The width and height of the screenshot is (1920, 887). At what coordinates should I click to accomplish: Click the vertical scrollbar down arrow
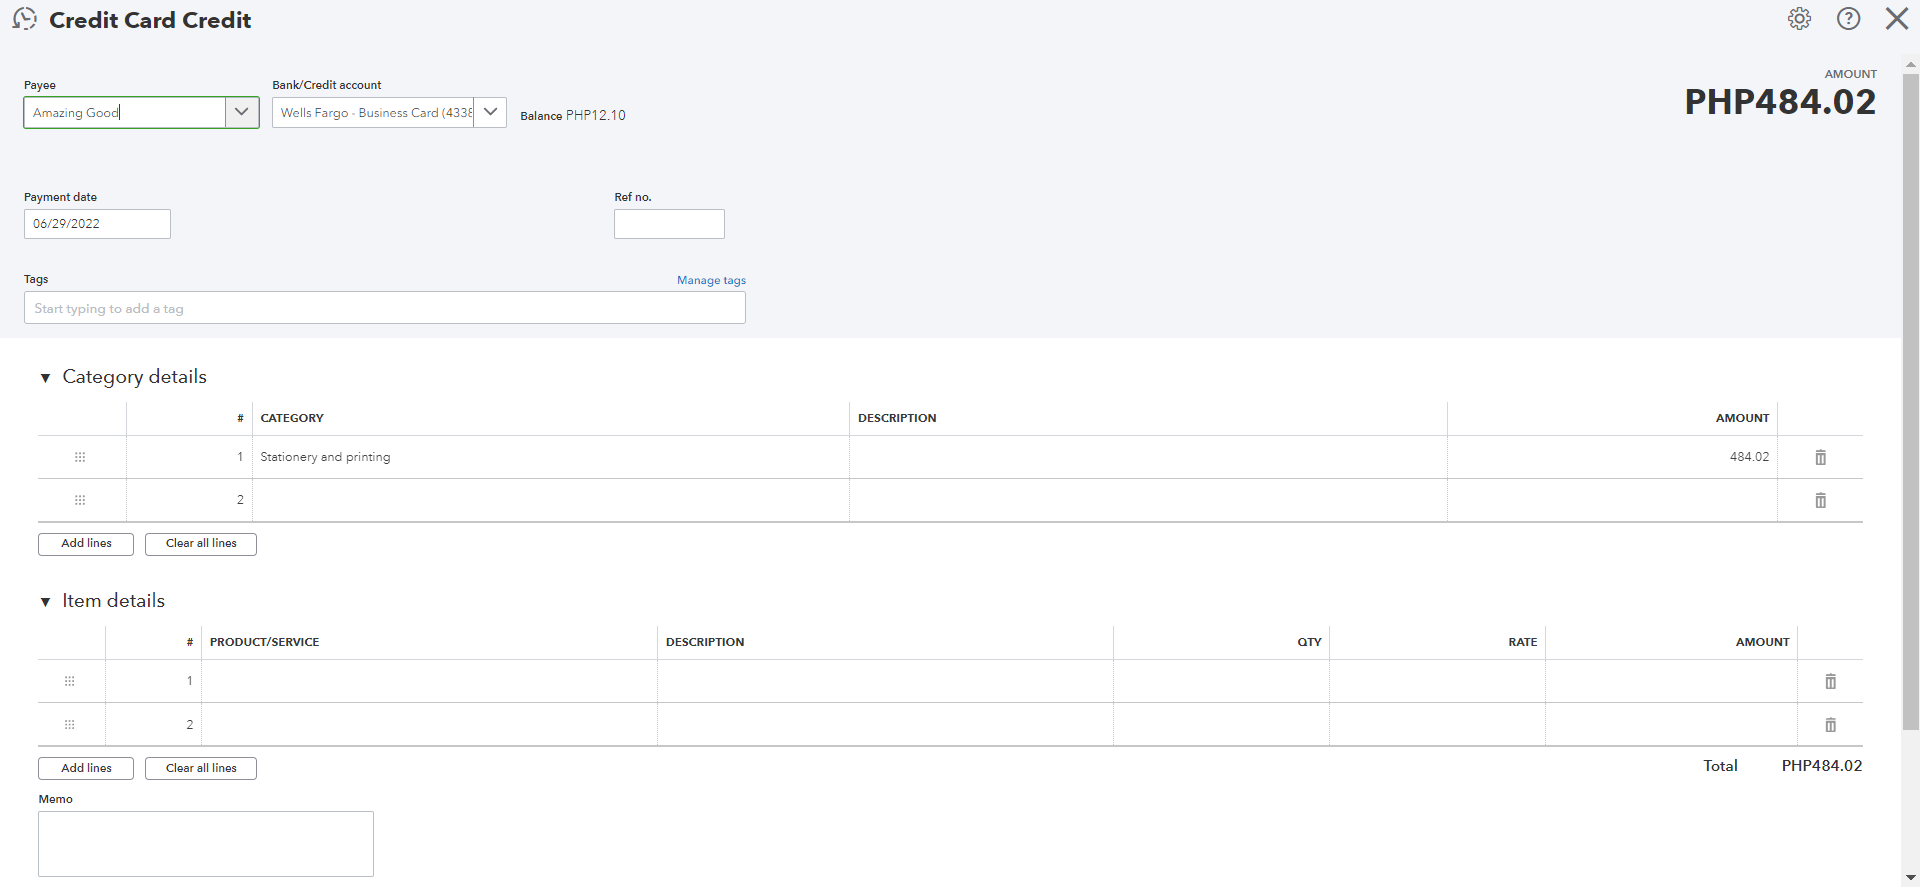[1911, 878]
